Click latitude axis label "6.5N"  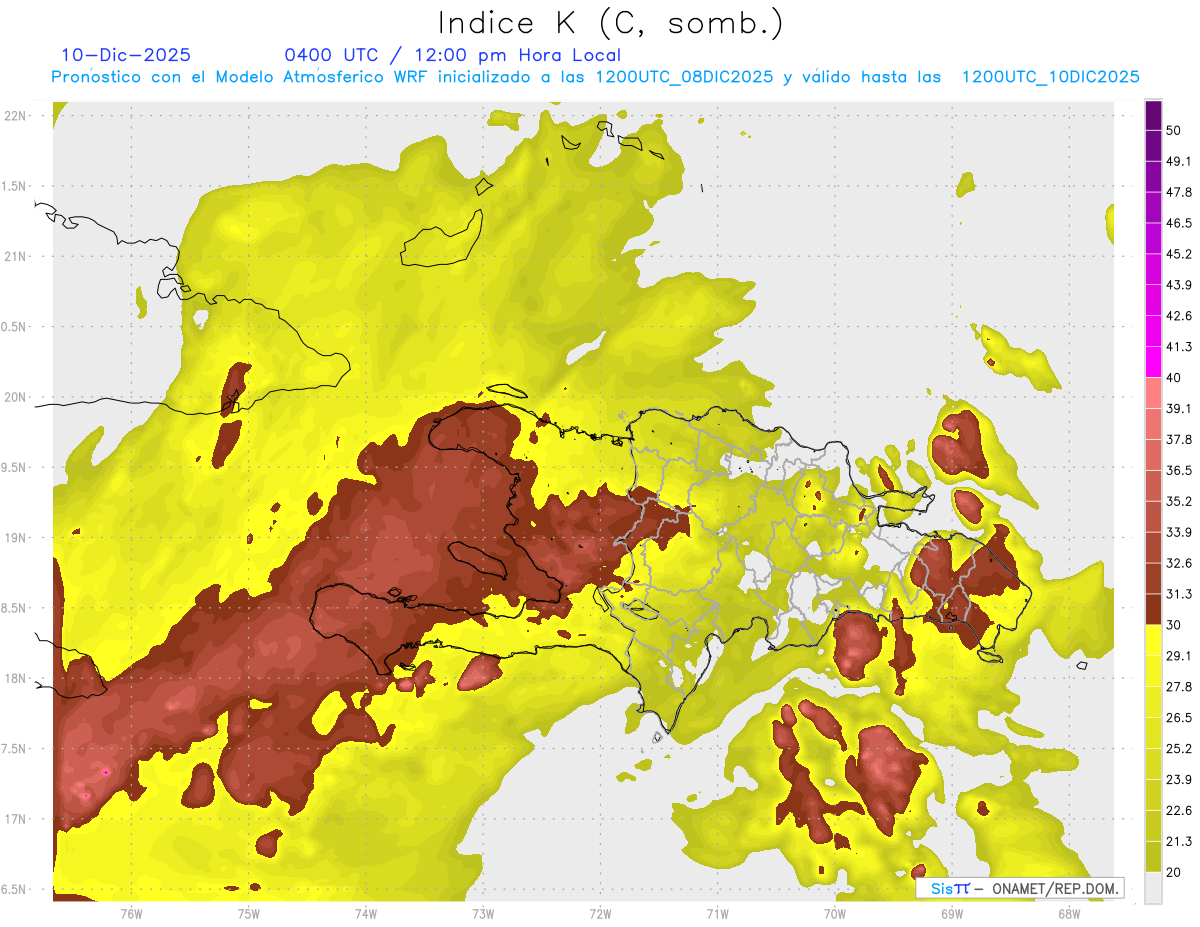[x=13, y=890]
